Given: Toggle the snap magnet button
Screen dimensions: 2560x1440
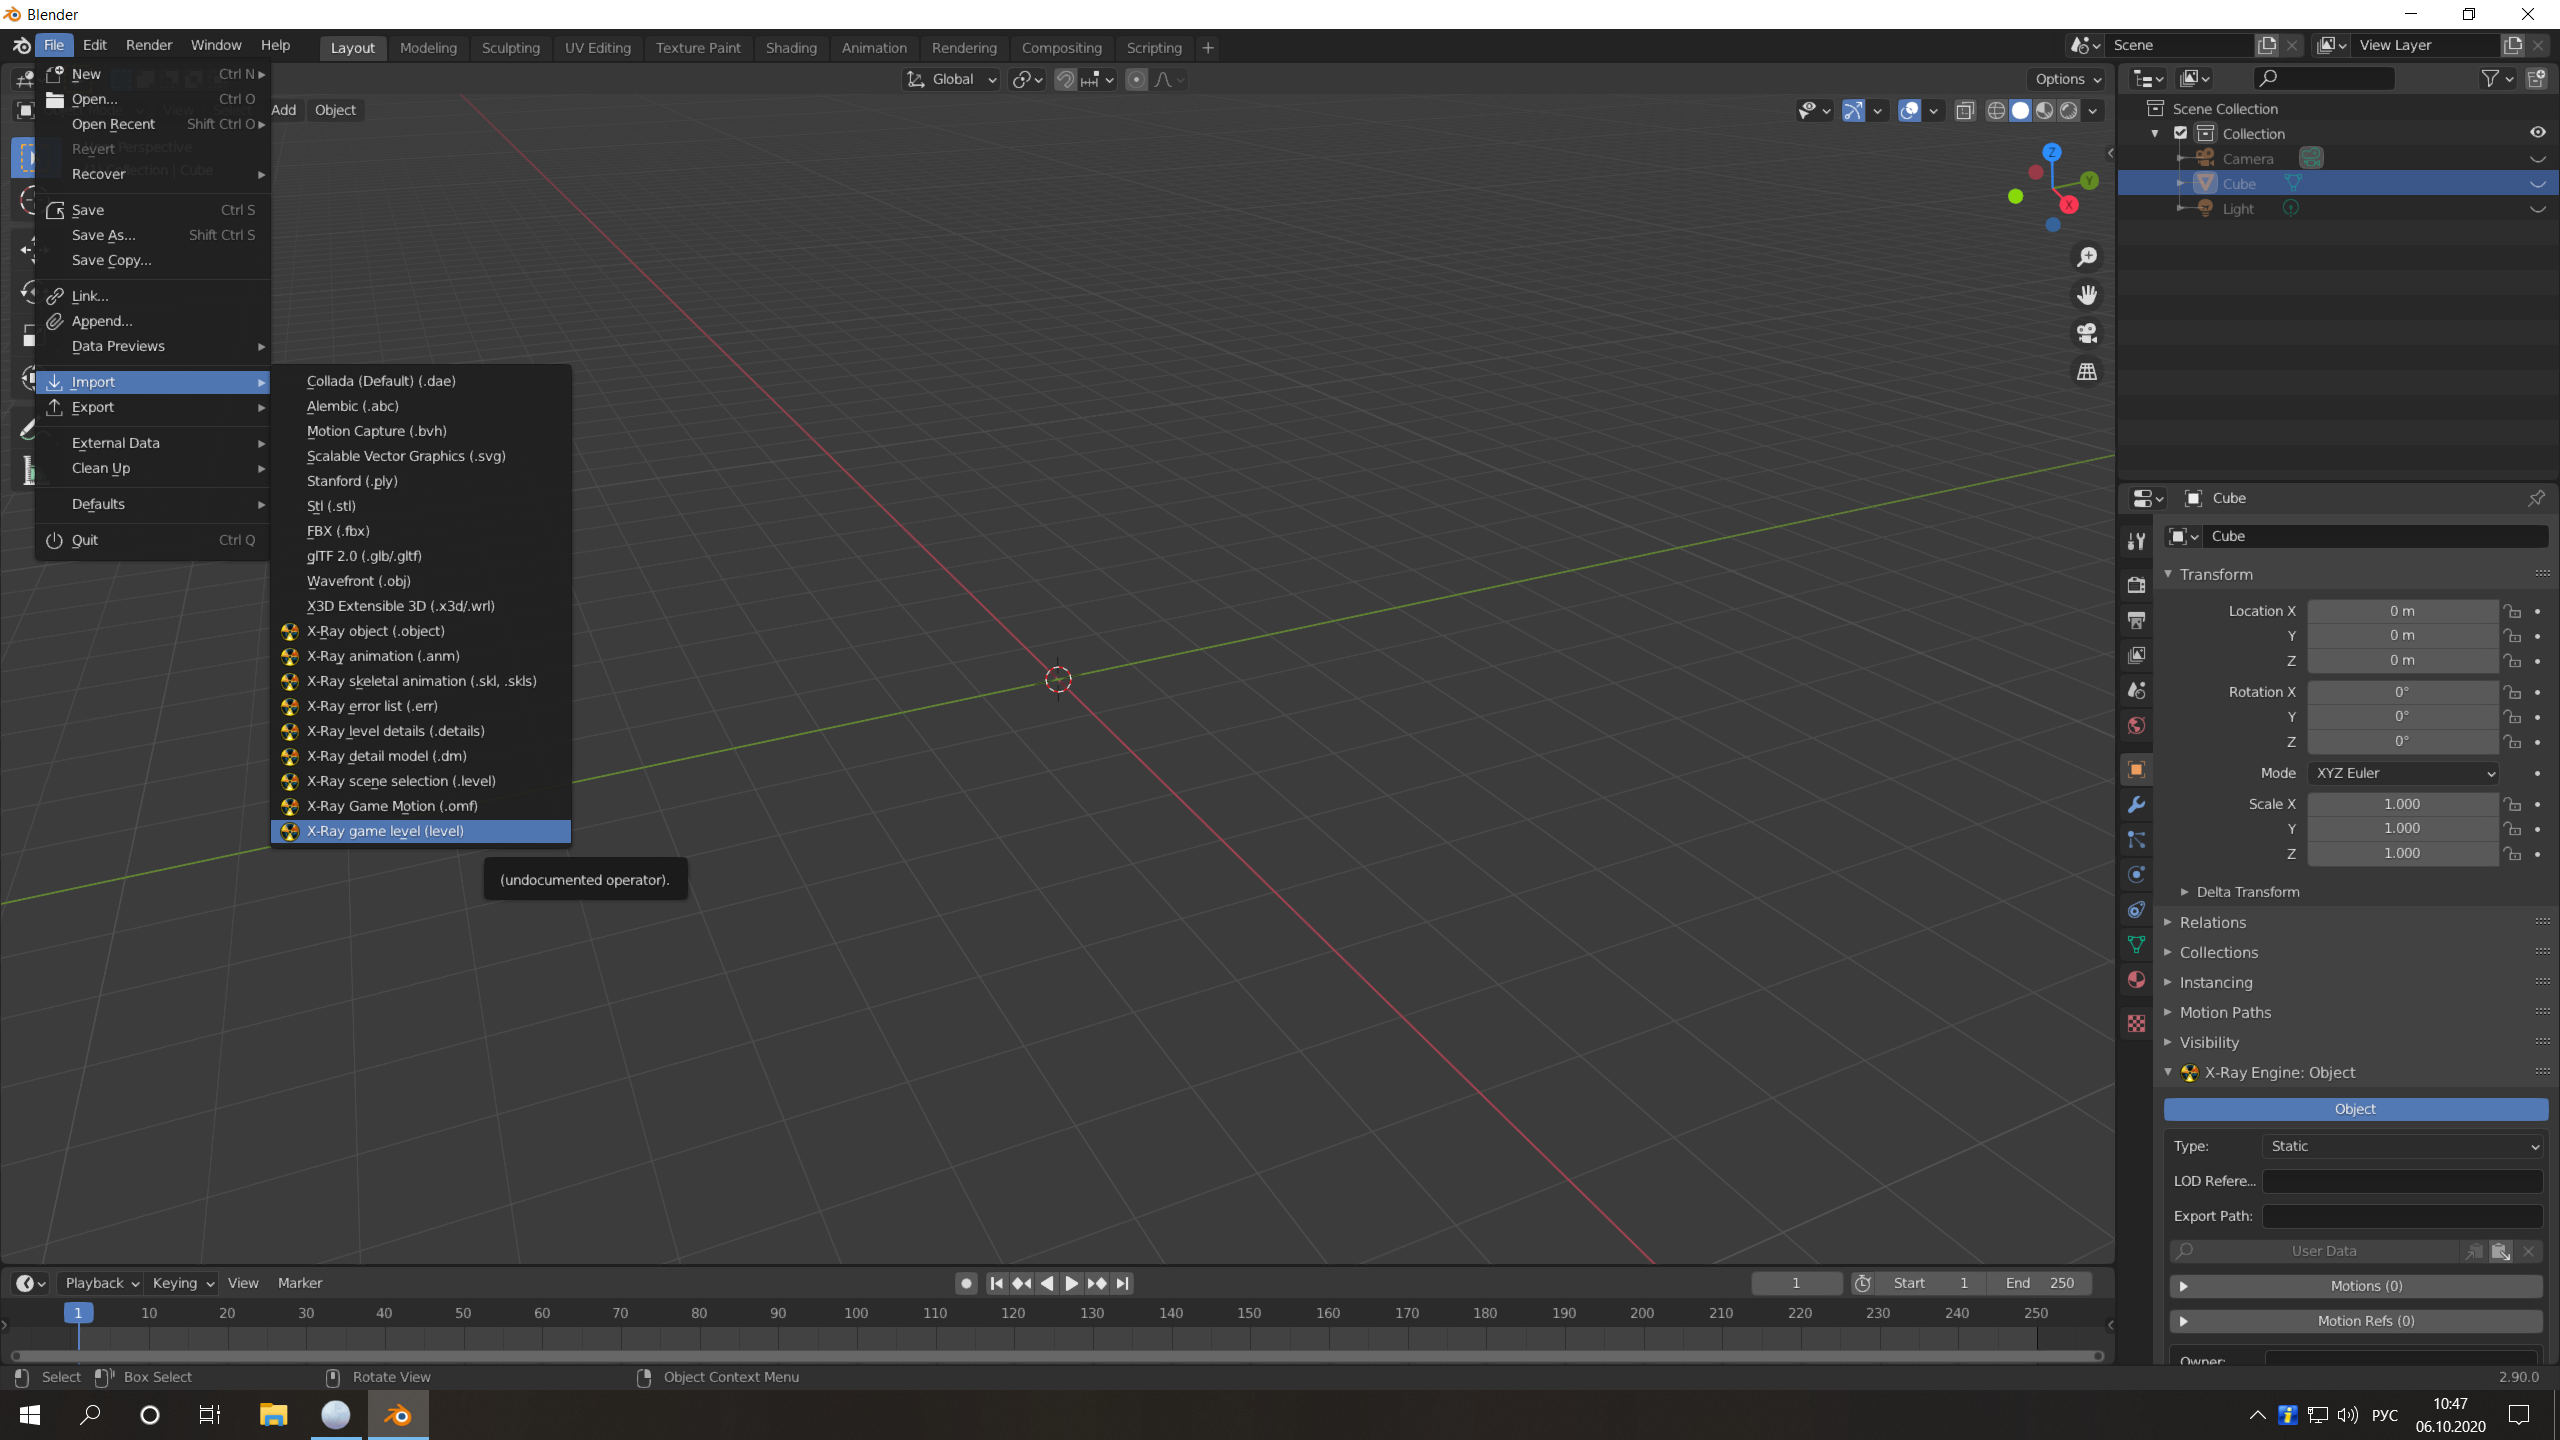Looking at the screenshot, I should coord(1065,80).
